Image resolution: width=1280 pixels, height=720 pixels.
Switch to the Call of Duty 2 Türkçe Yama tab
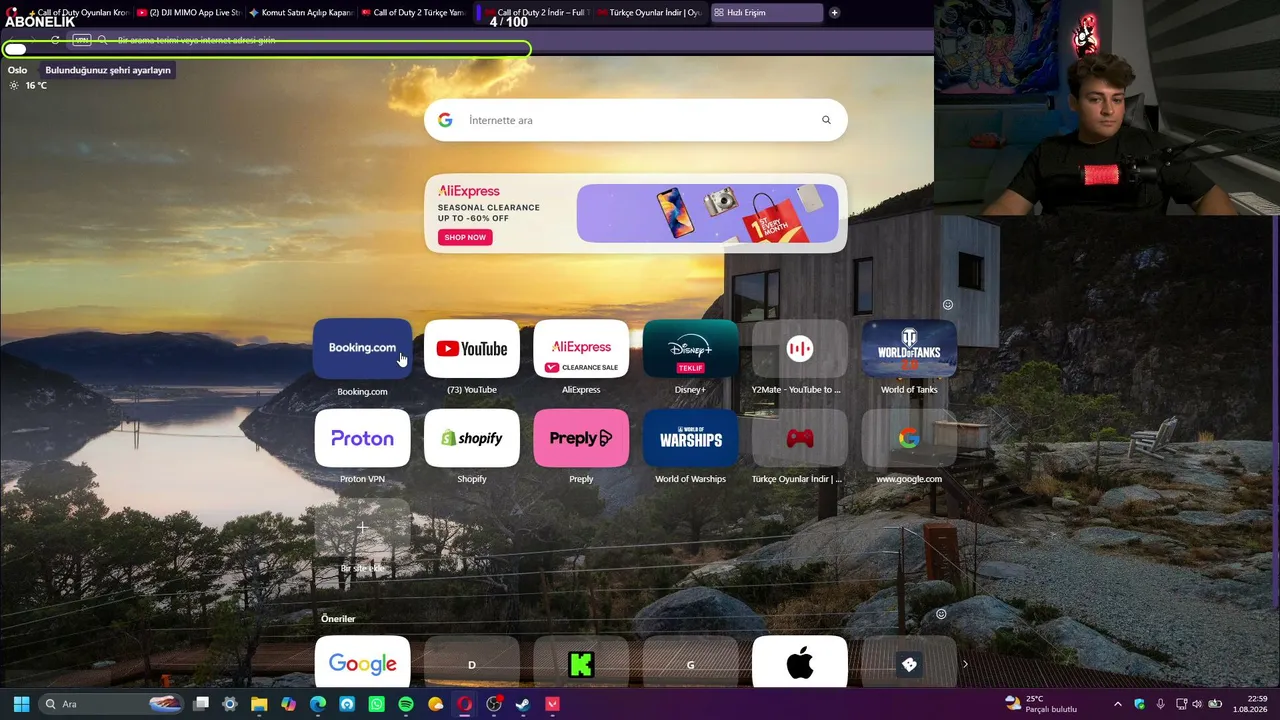point(412,13)
